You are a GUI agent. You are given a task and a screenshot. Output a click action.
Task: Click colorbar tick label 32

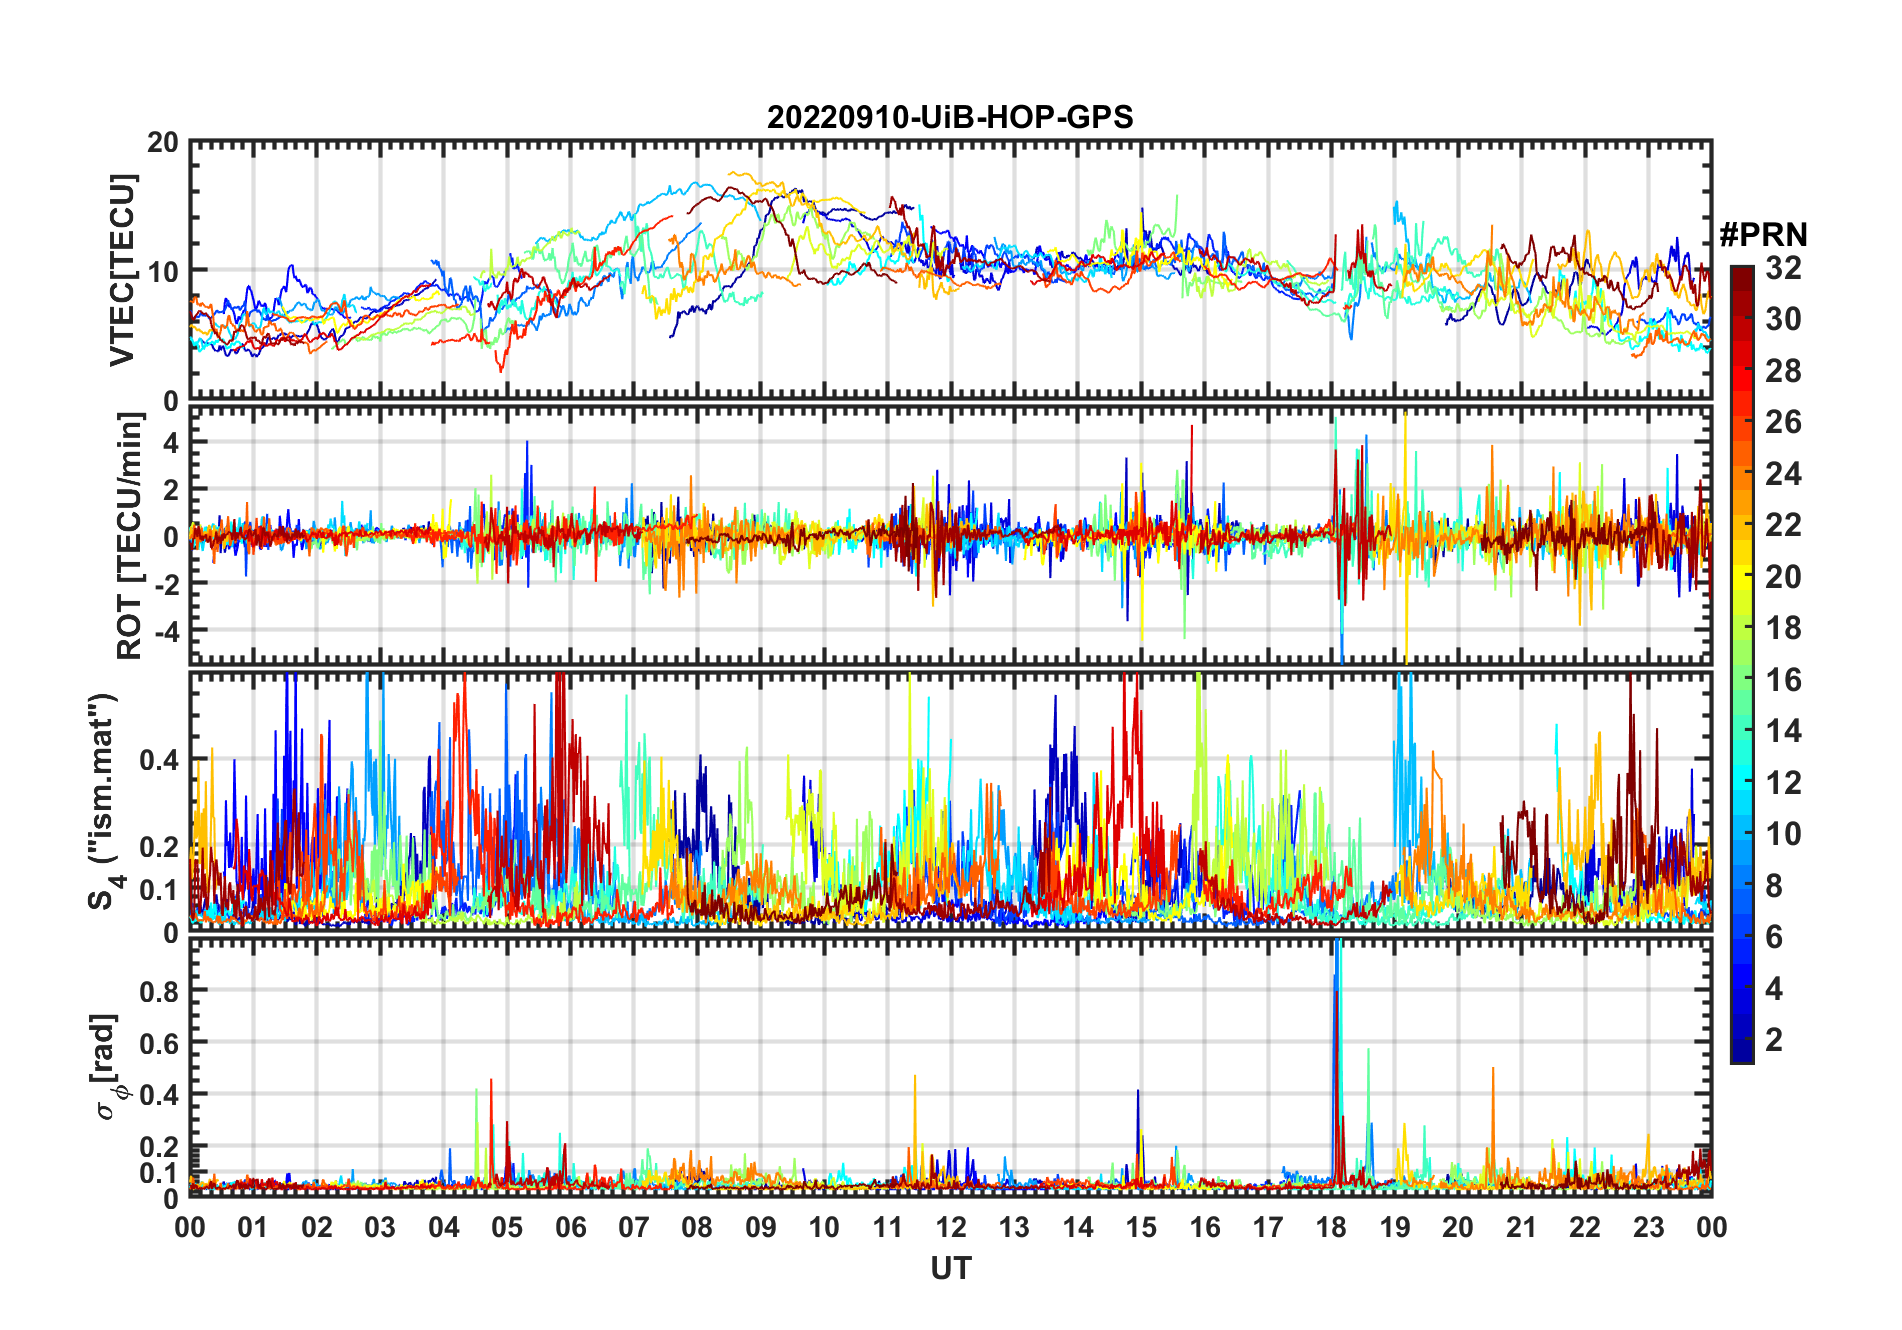(1783, 268)
